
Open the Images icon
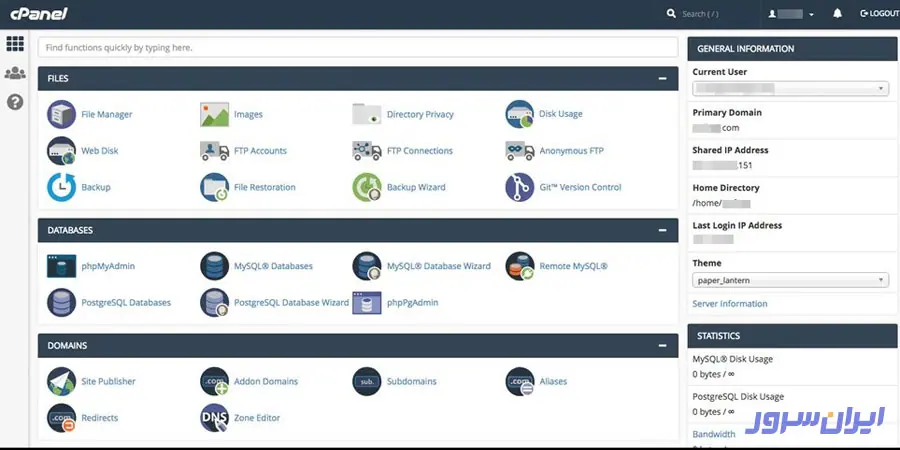[x=215, y=114]
